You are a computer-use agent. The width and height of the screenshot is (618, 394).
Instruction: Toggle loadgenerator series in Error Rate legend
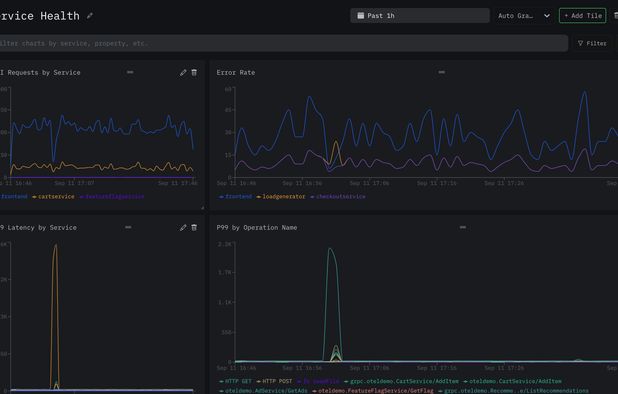click(x=281, y=197)
